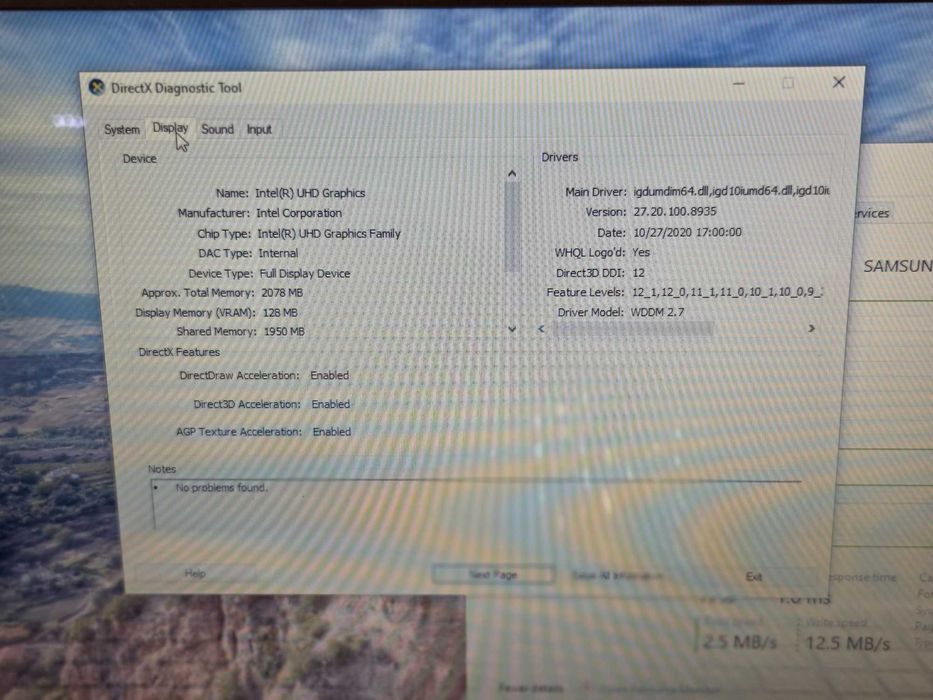
Task: Click the Save All Information button
Action: click(x=616, y=575)
